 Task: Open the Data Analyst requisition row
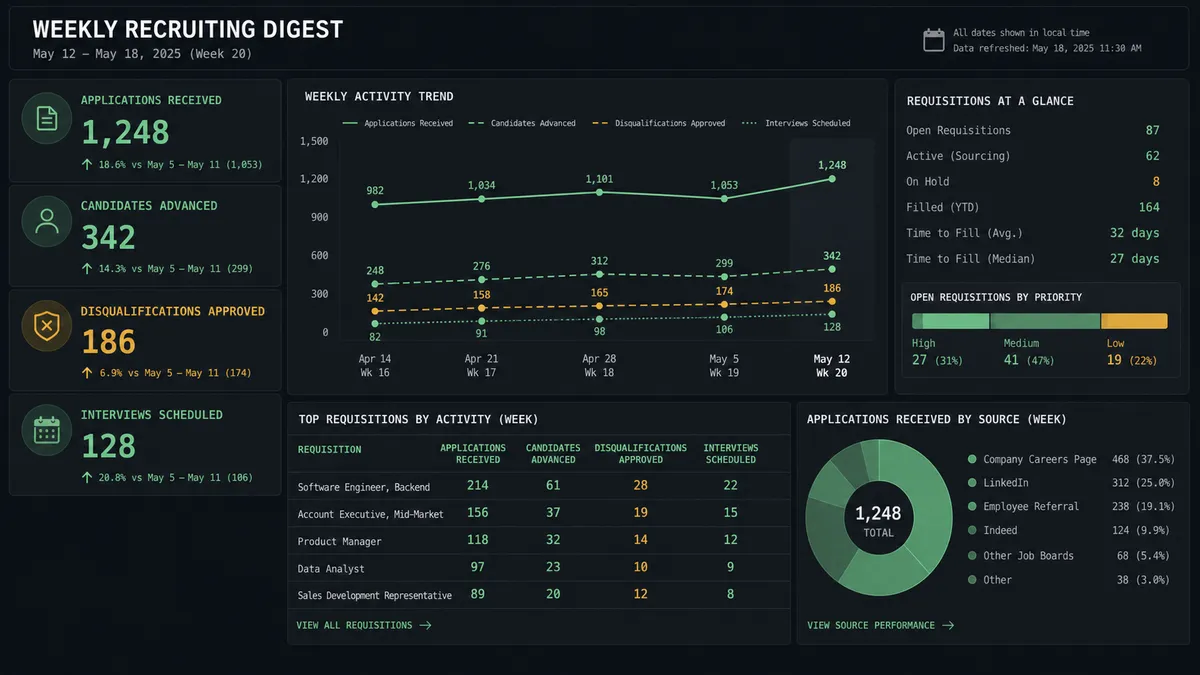[x=539, y=568]
